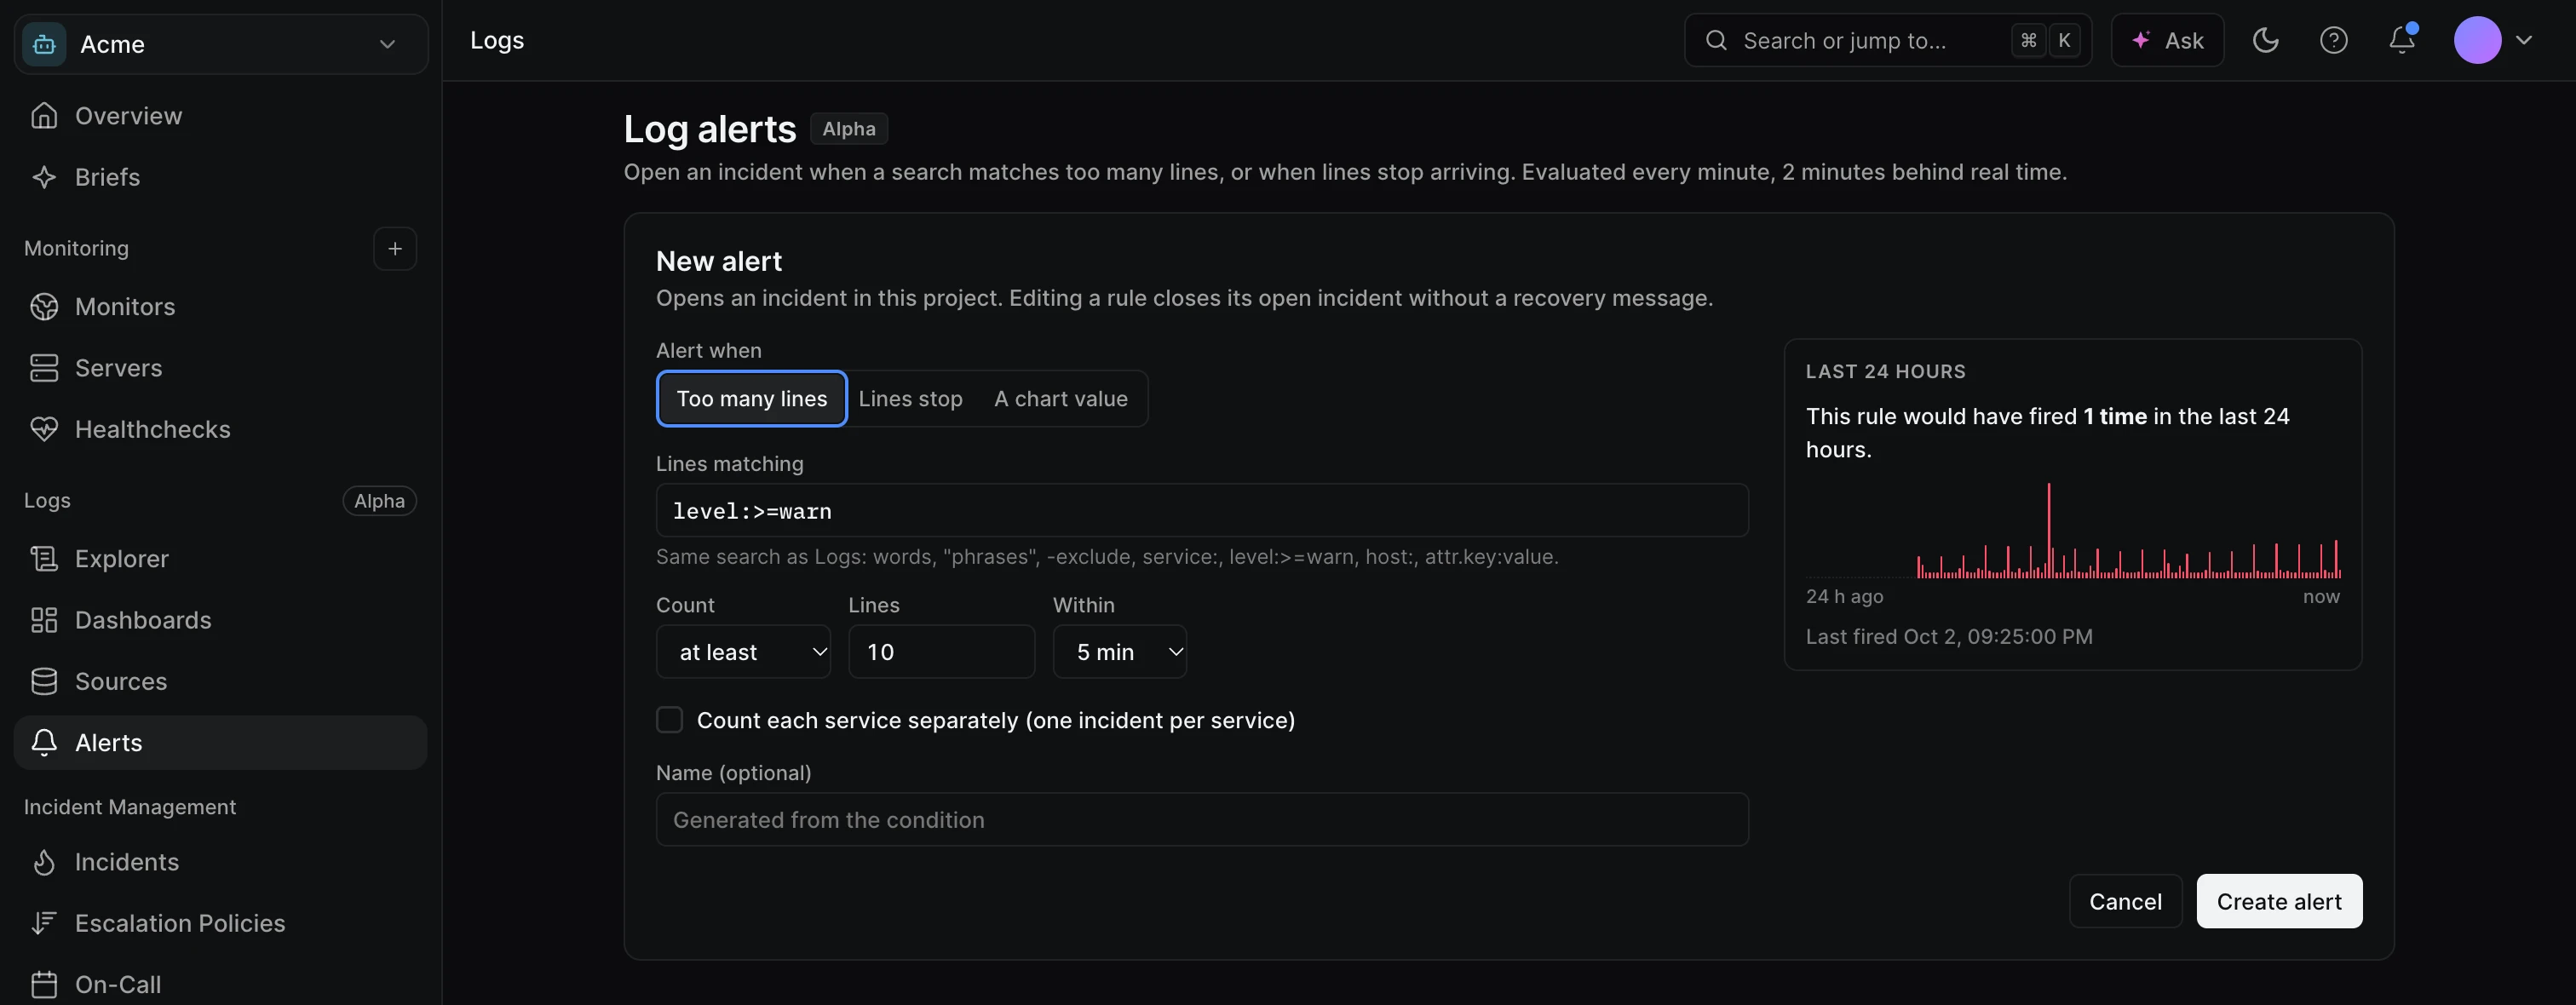Image resolution: width=2576 pixels, height=1005 pixels.
Task: Select the Lines stop condition
Action: [910, 398]
